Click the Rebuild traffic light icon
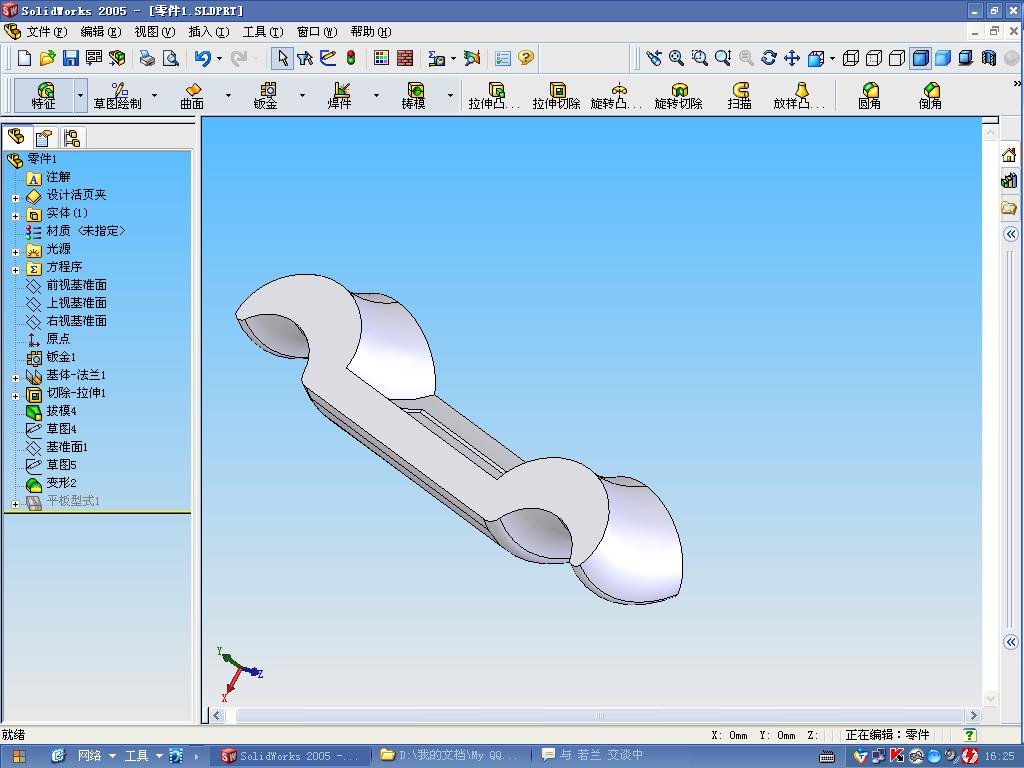1024x768 pixels. [x=351, y=58]
